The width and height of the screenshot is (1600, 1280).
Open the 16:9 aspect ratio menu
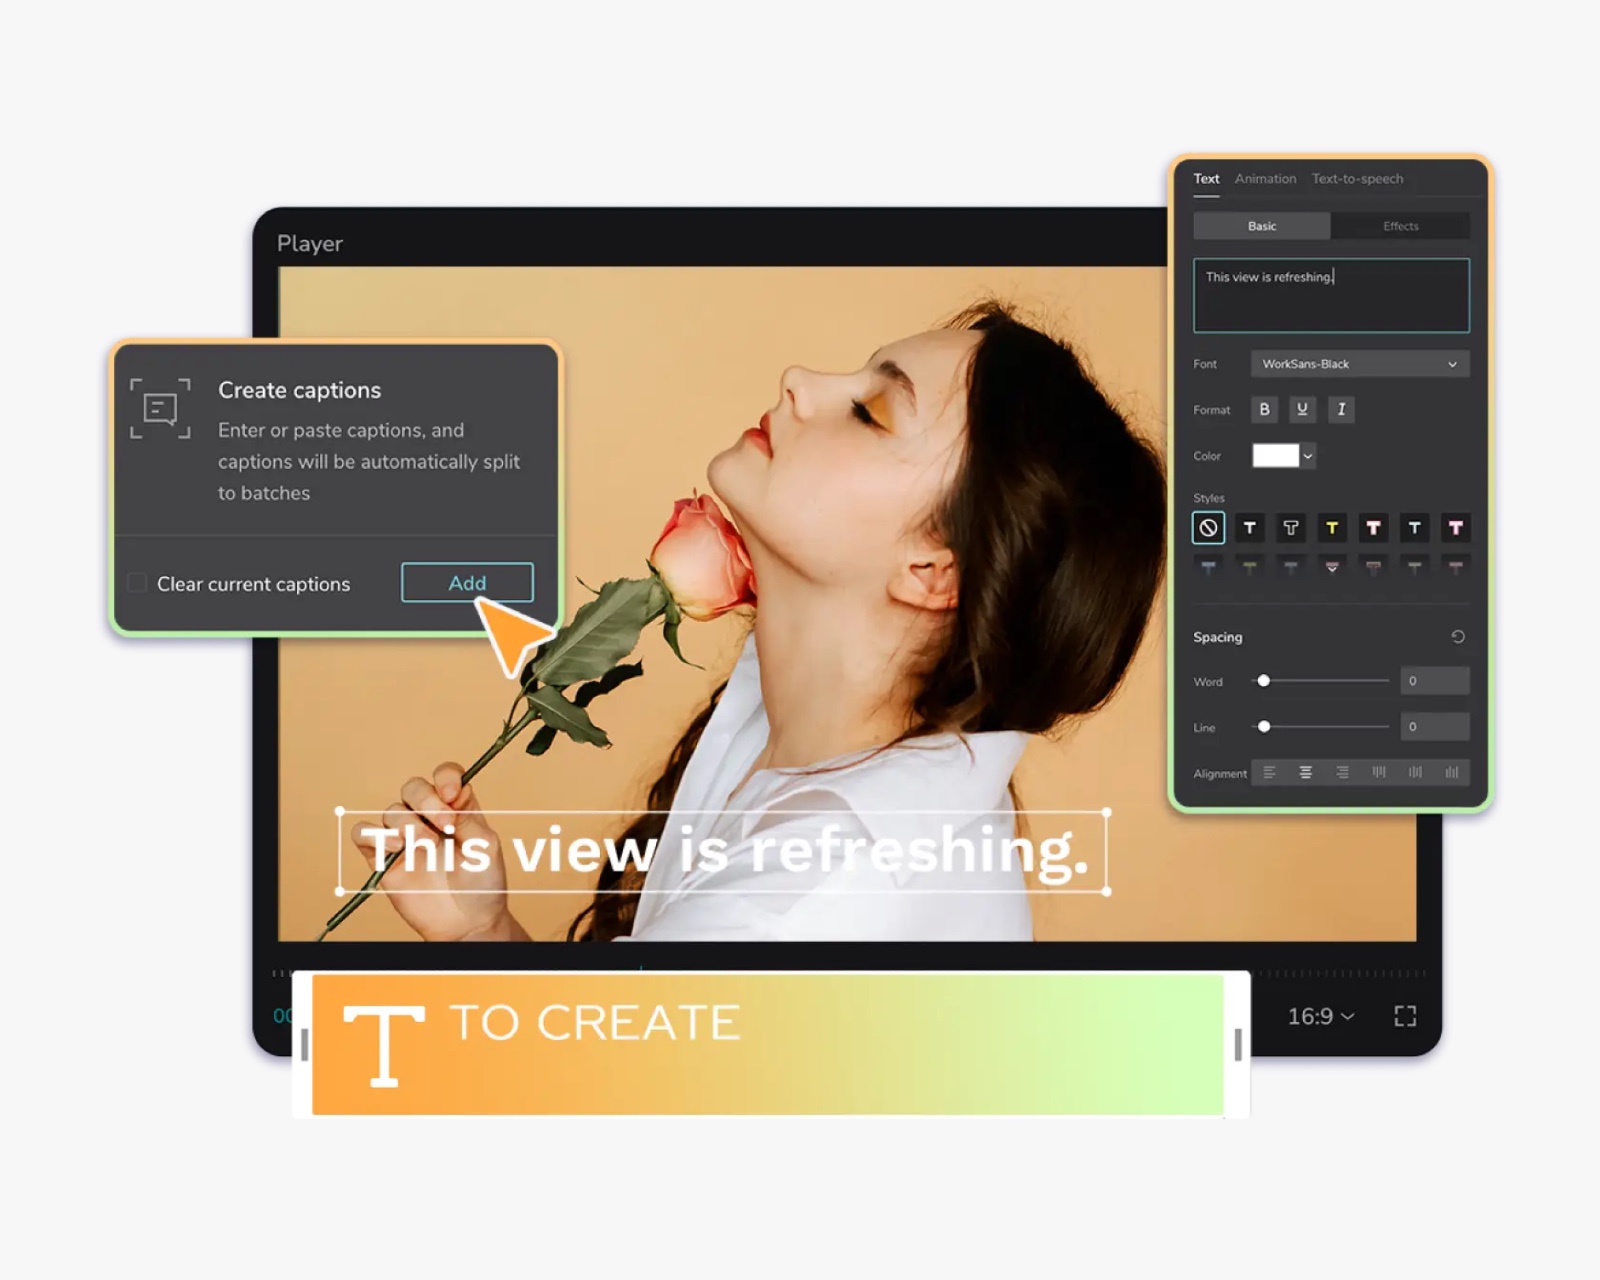pyautogui.click(x=1320, y=1016)
